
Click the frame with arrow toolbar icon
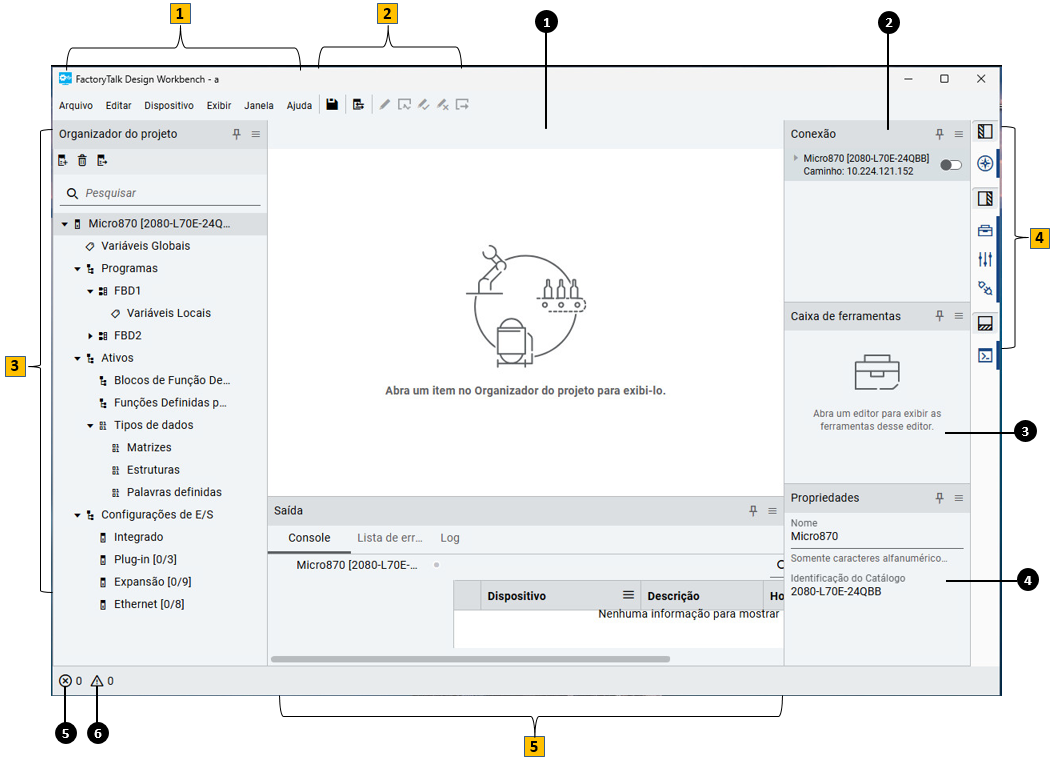pos(462,104)
